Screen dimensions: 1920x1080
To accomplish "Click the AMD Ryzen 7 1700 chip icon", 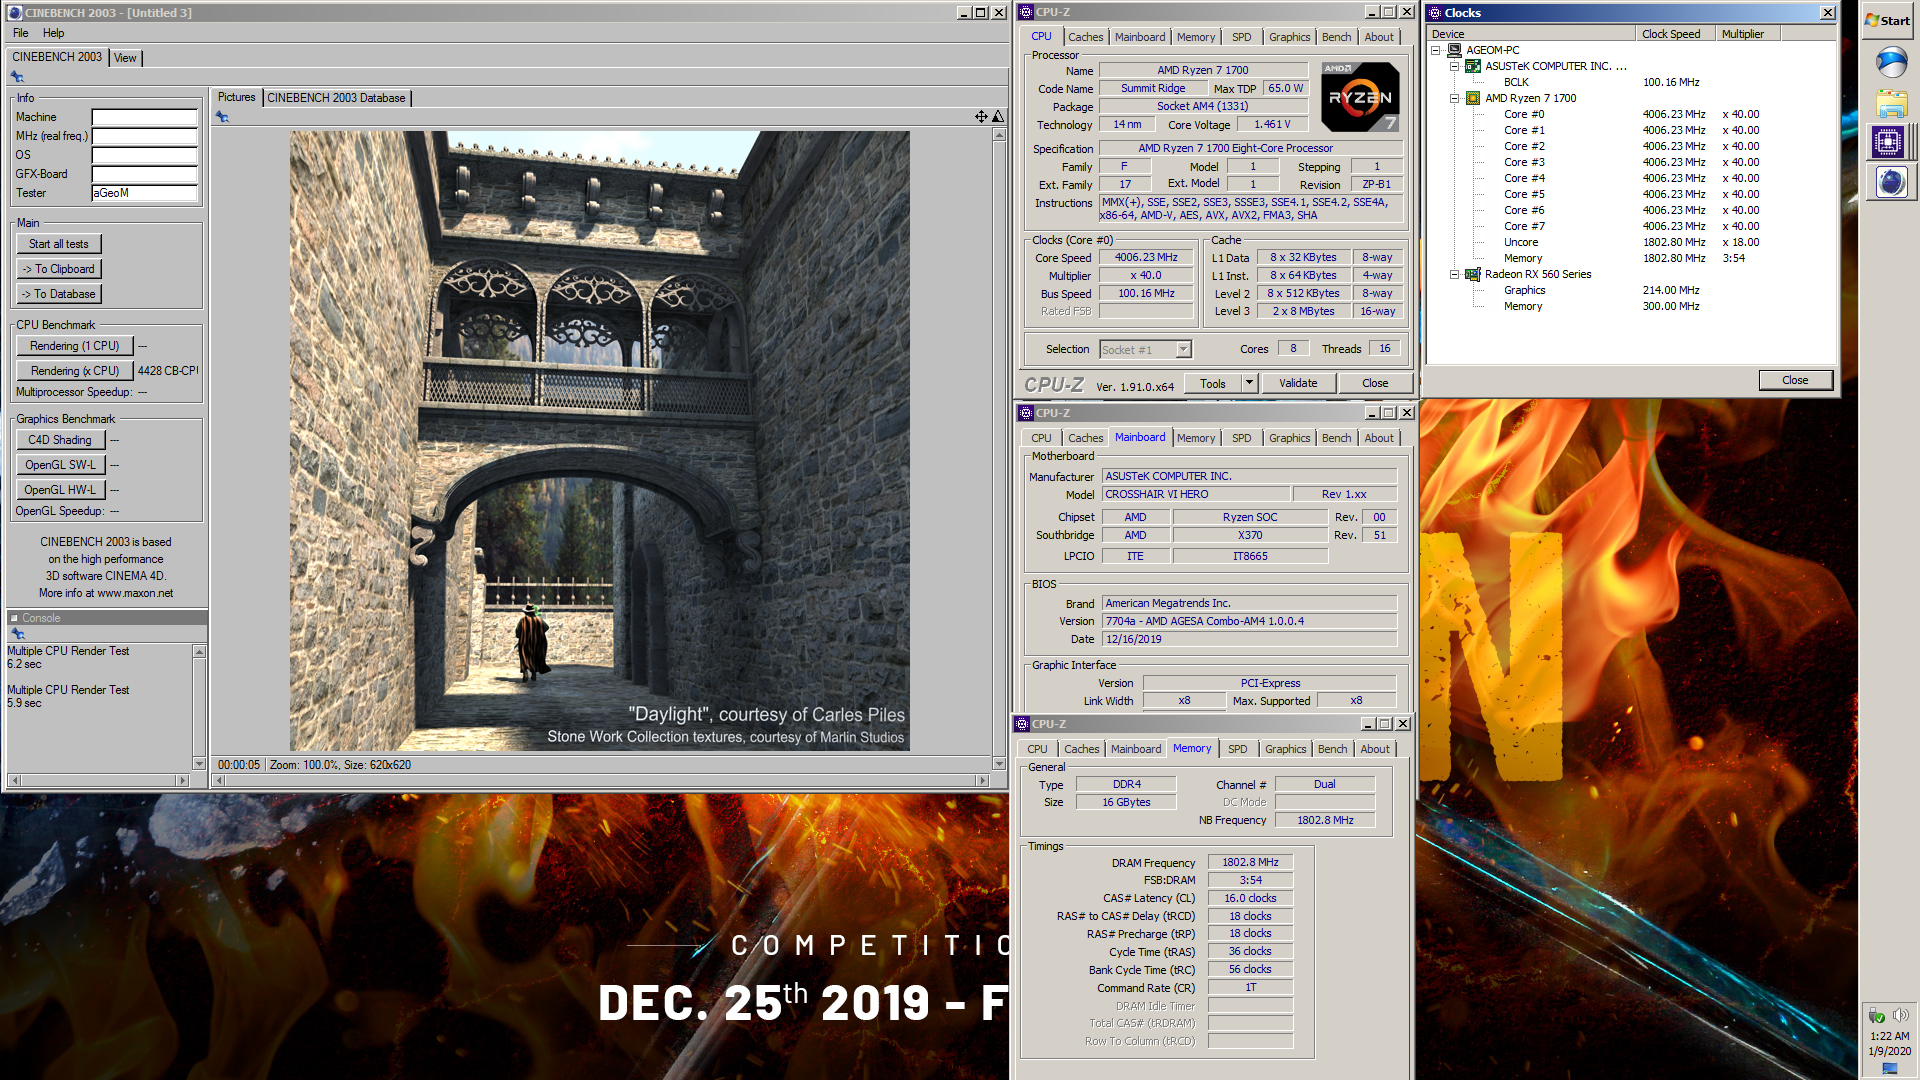I will point(1473,98).
